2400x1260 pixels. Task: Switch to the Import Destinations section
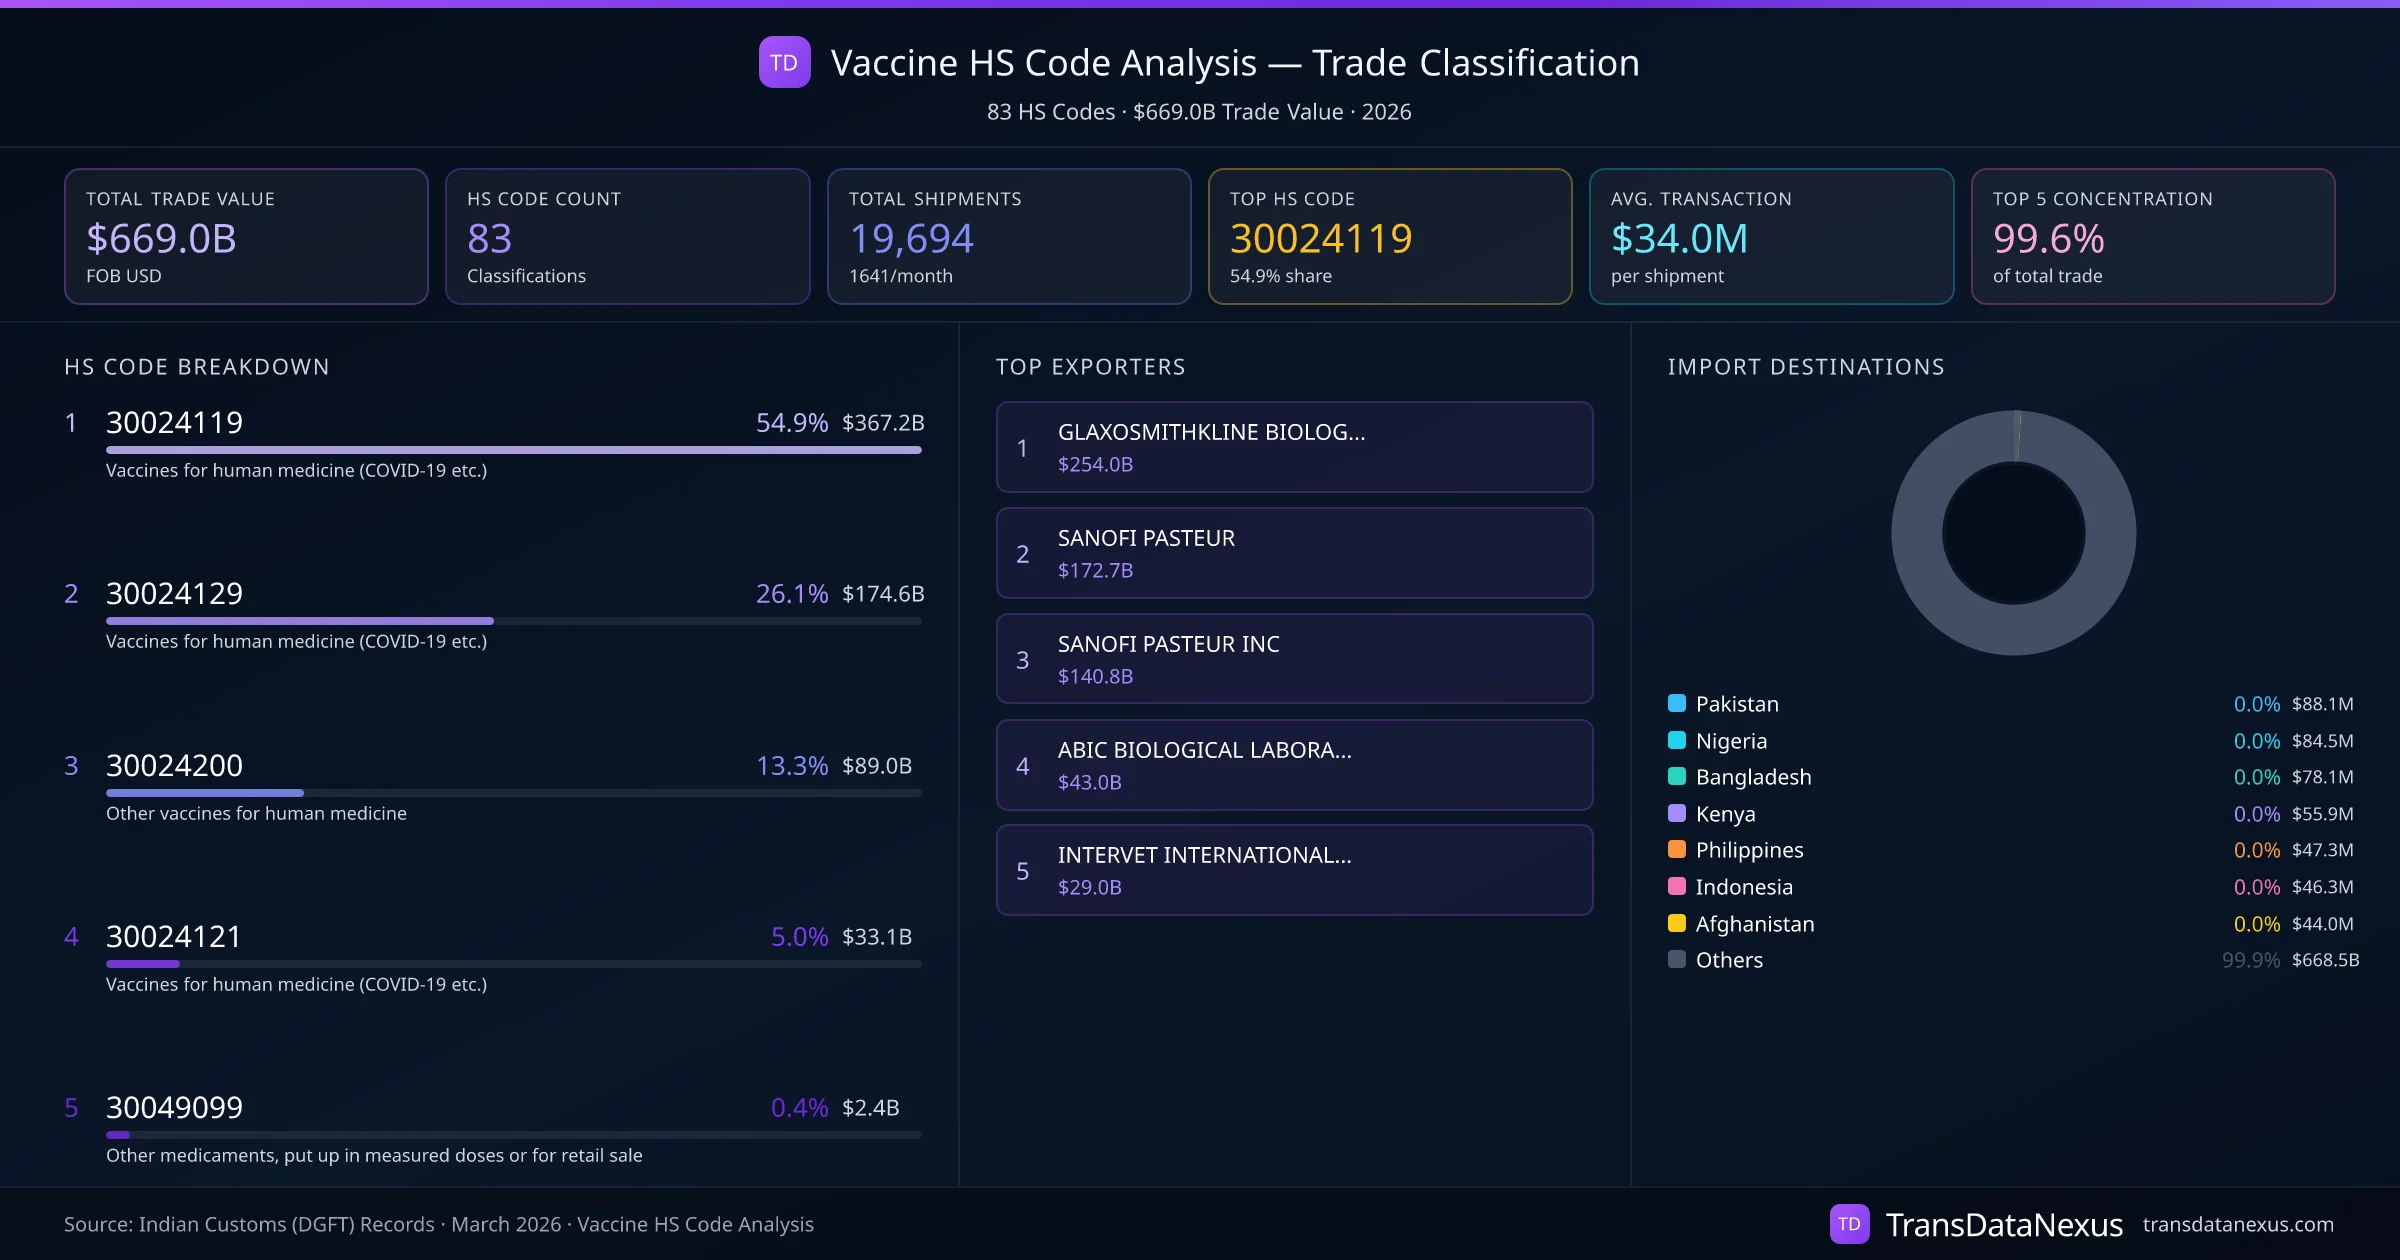click(1806, 367)
